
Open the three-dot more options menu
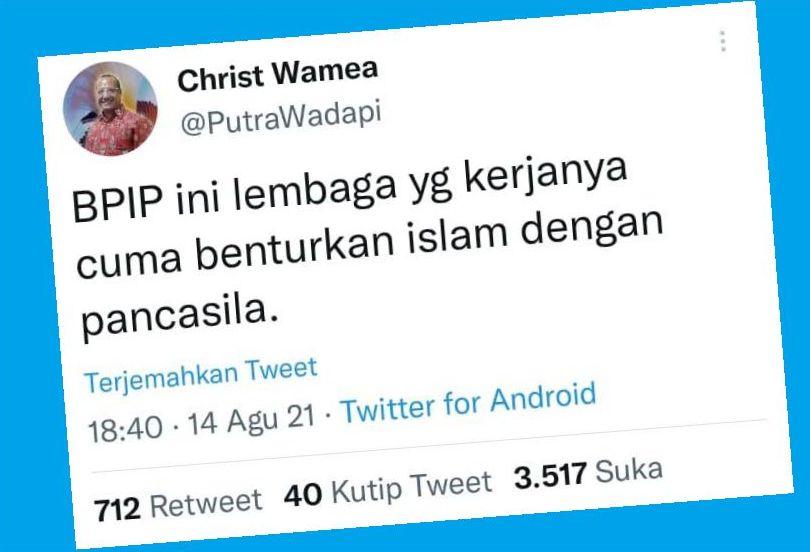[723, 41]
